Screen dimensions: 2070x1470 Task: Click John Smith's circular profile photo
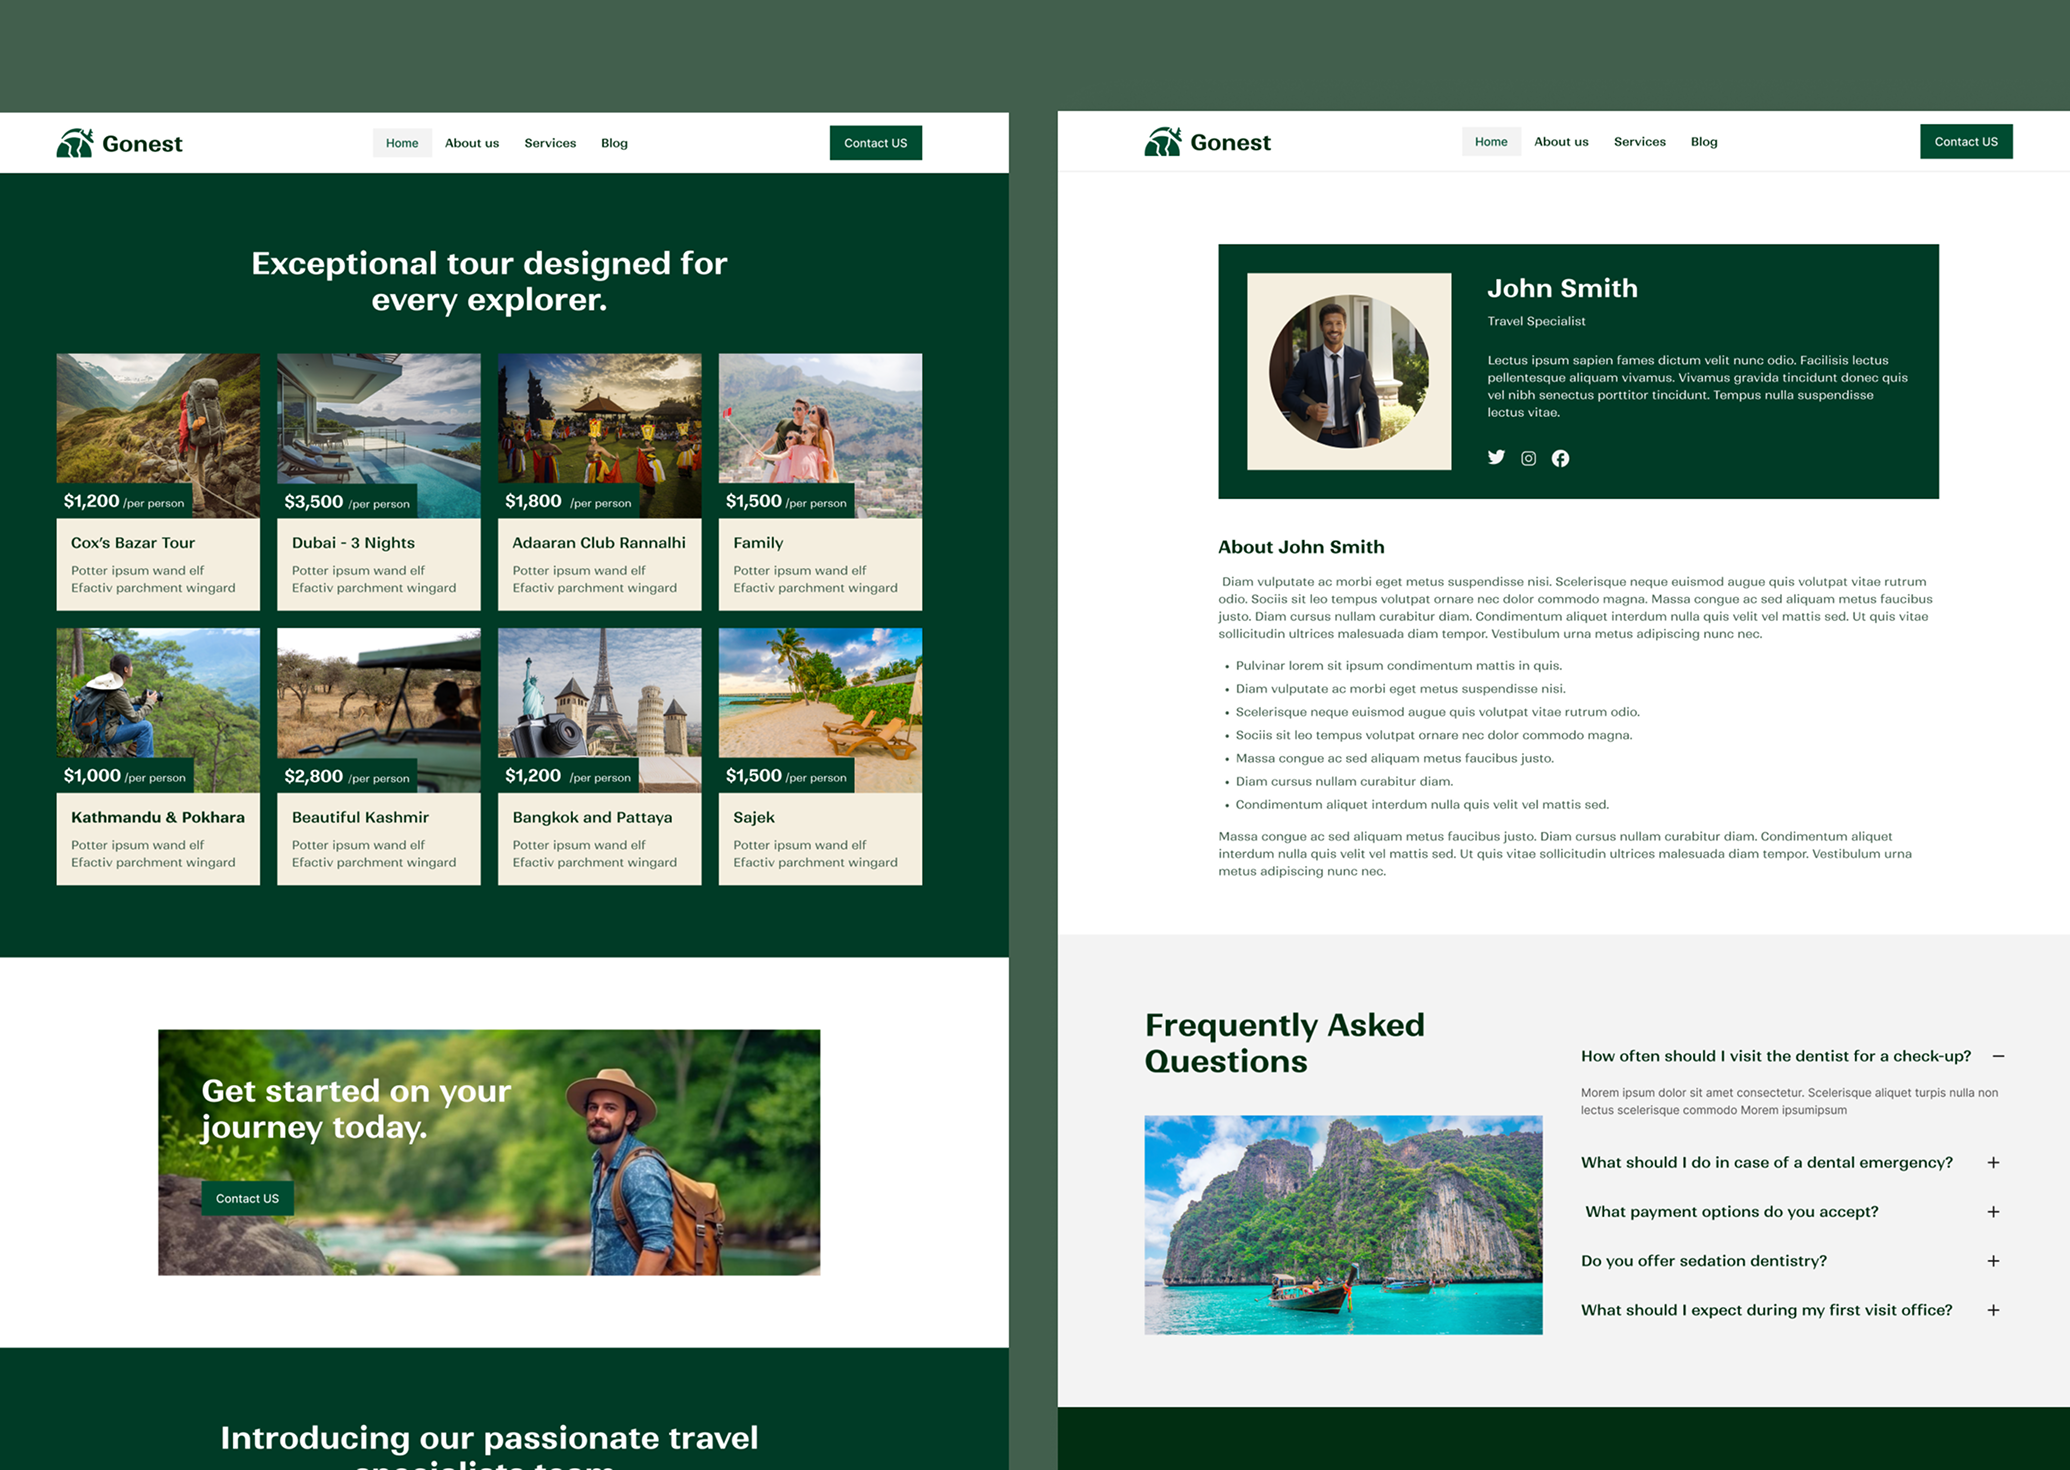pyautogui.click(x=1348, y=371)
